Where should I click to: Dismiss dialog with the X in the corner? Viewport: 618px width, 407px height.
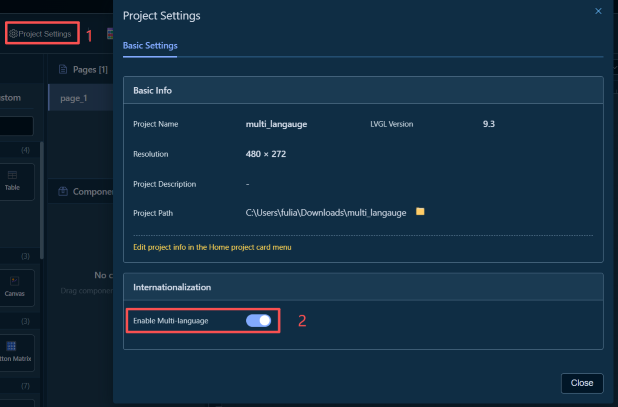click(x=598, y=11)
